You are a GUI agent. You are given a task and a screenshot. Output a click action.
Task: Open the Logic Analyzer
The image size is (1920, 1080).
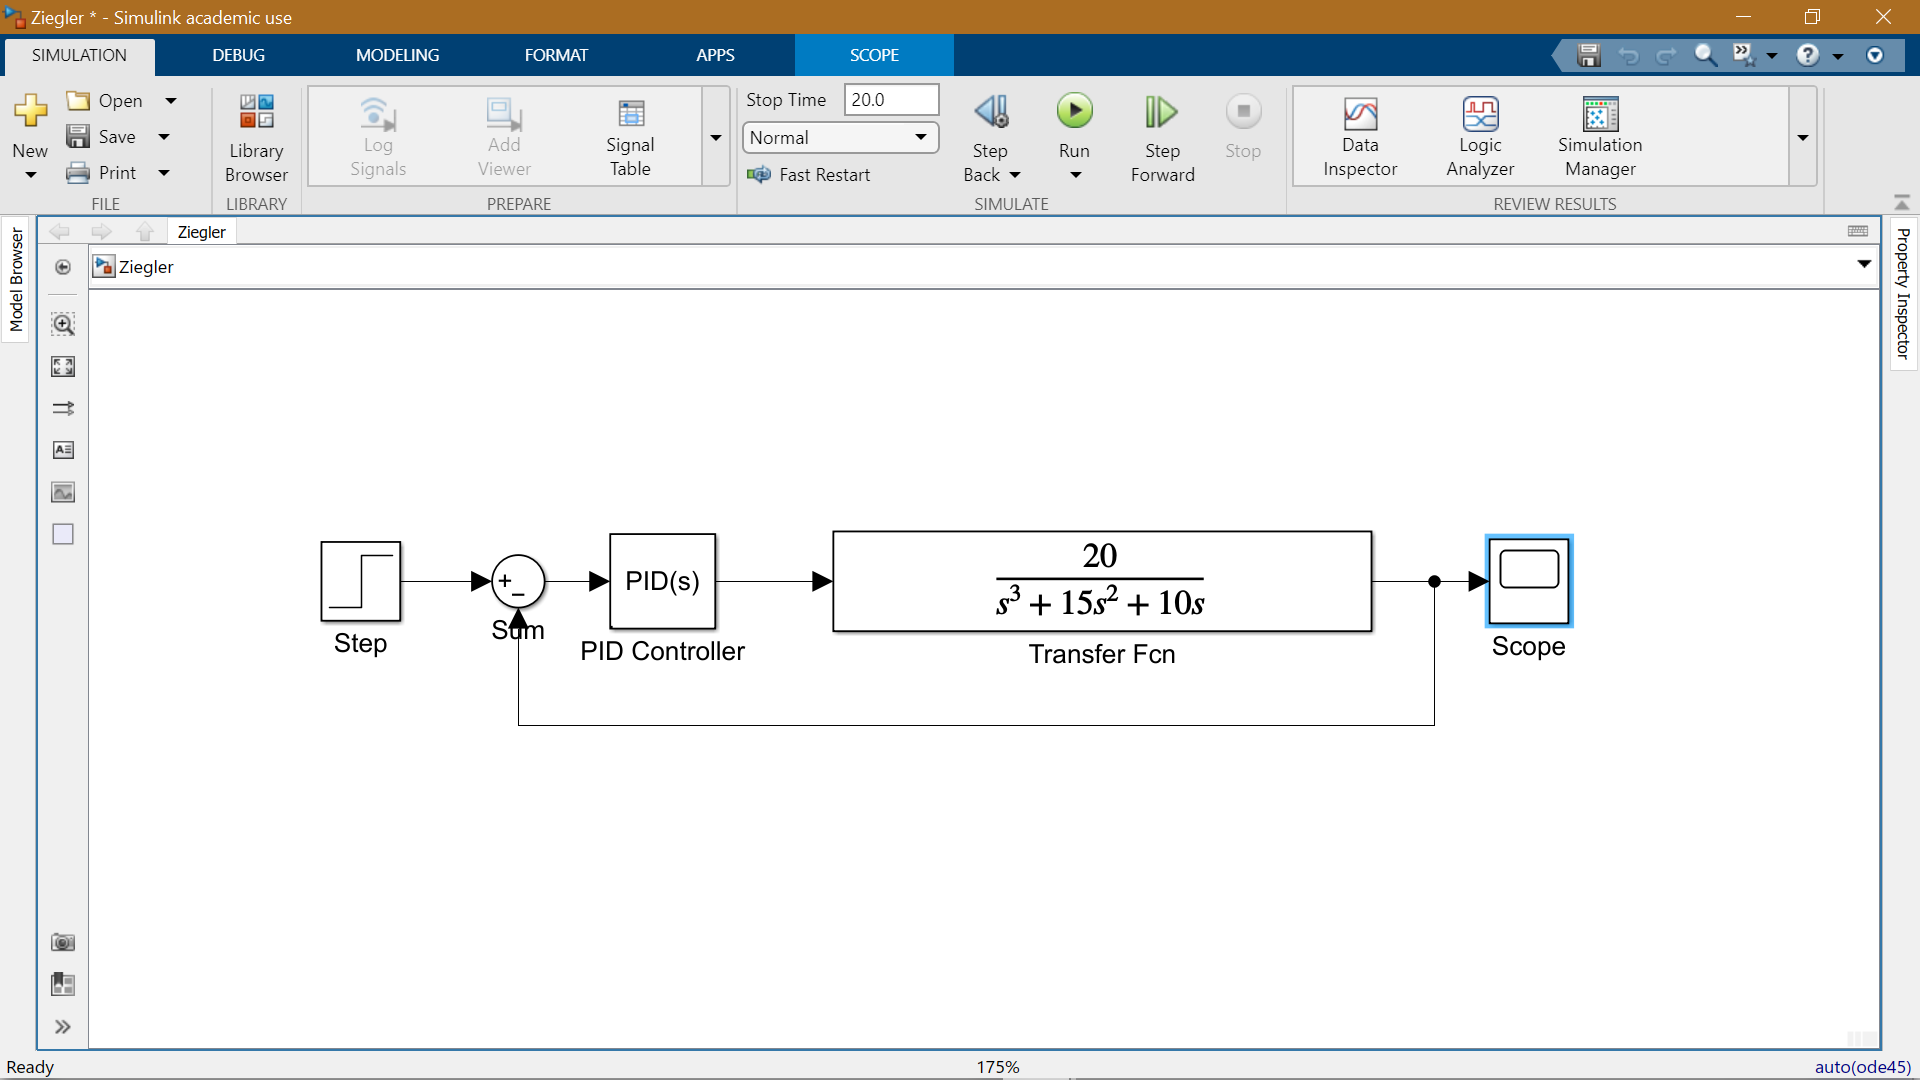point(1480,138)
